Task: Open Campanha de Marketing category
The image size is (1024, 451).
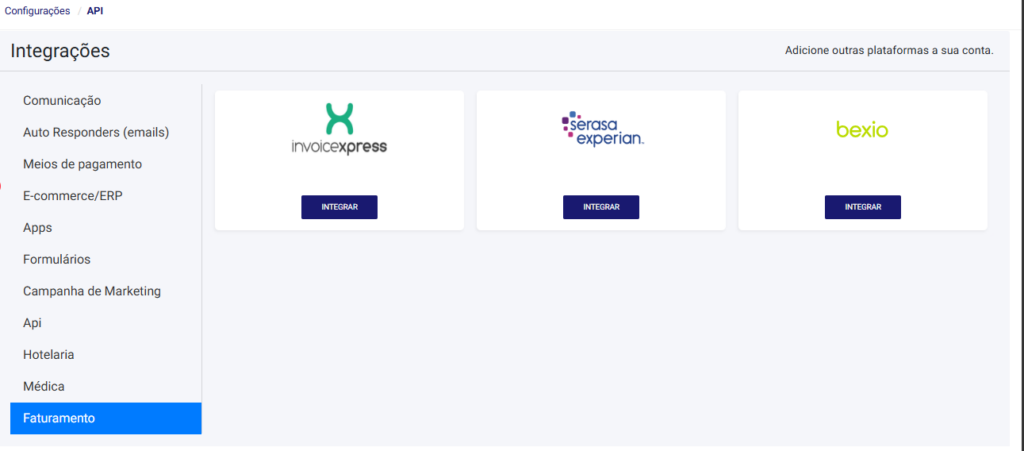Action: click(92, 291)
